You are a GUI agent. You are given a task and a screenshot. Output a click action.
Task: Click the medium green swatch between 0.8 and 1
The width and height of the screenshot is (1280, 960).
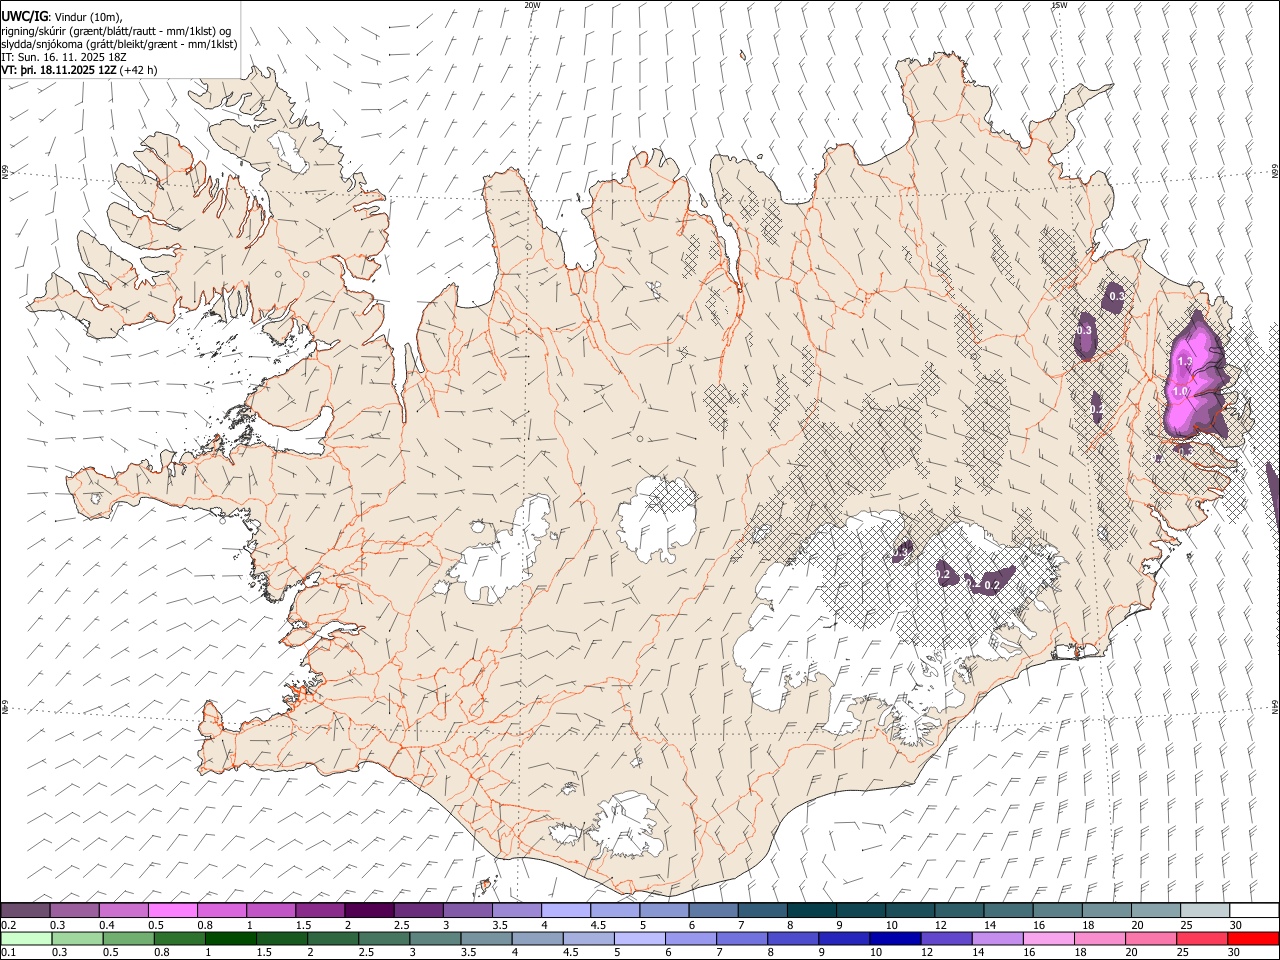[179, 938]
